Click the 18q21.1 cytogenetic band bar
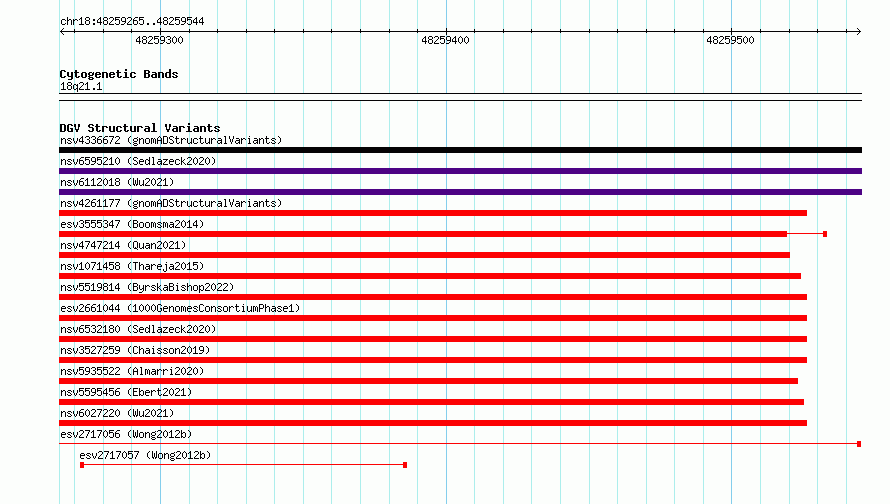Viewport: 890px width, 504px height. coord(460,97)
